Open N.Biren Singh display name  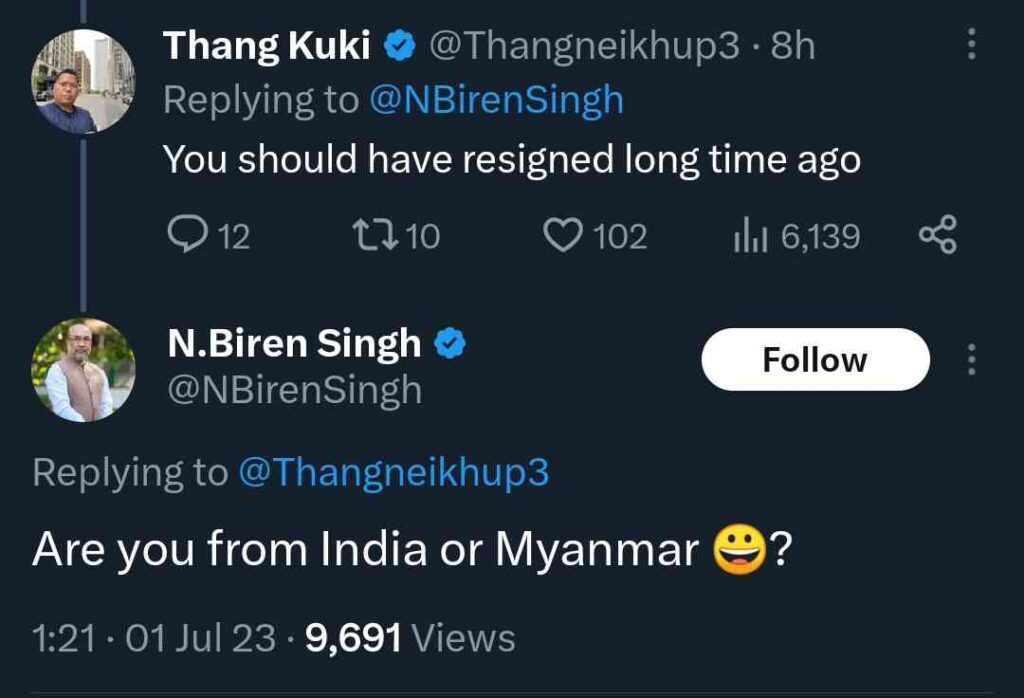[x=294, y=344]
